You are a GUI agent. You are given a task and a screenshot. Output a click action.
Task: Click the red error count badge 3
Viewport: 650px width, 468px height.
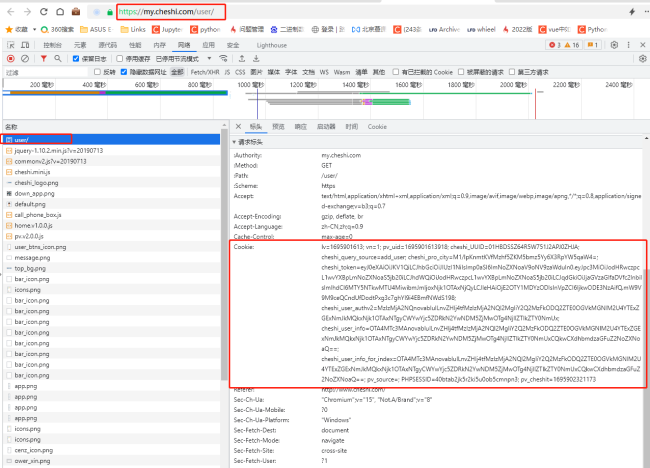[x=555, y=45]
